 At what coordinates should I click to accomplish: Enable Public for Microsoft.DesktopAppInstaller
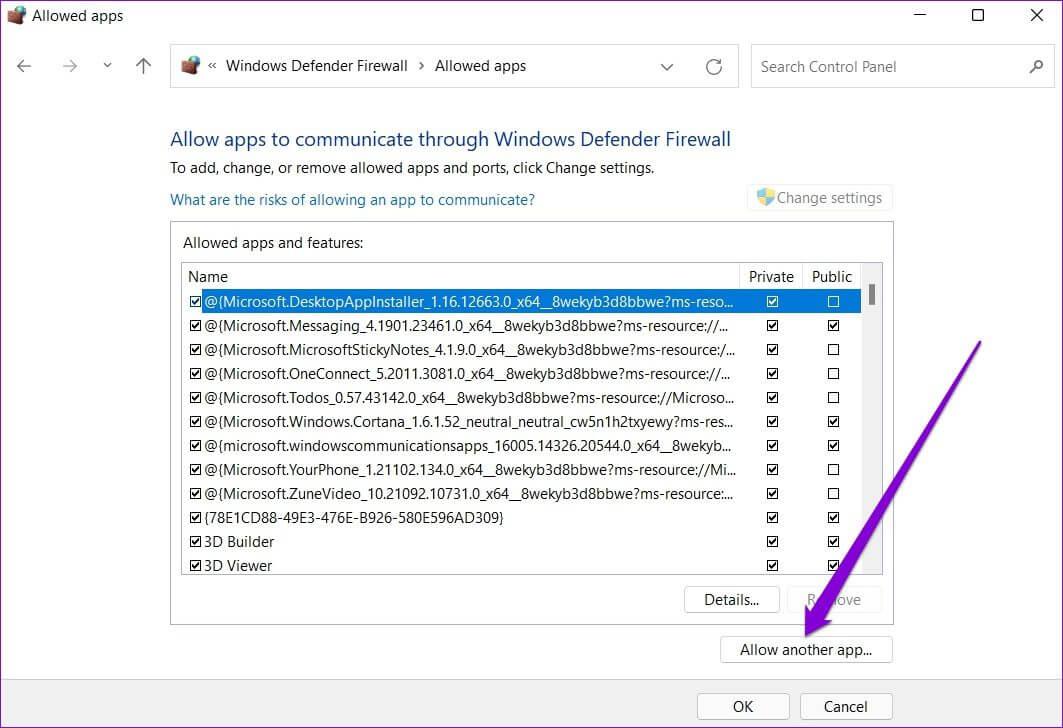833,302
